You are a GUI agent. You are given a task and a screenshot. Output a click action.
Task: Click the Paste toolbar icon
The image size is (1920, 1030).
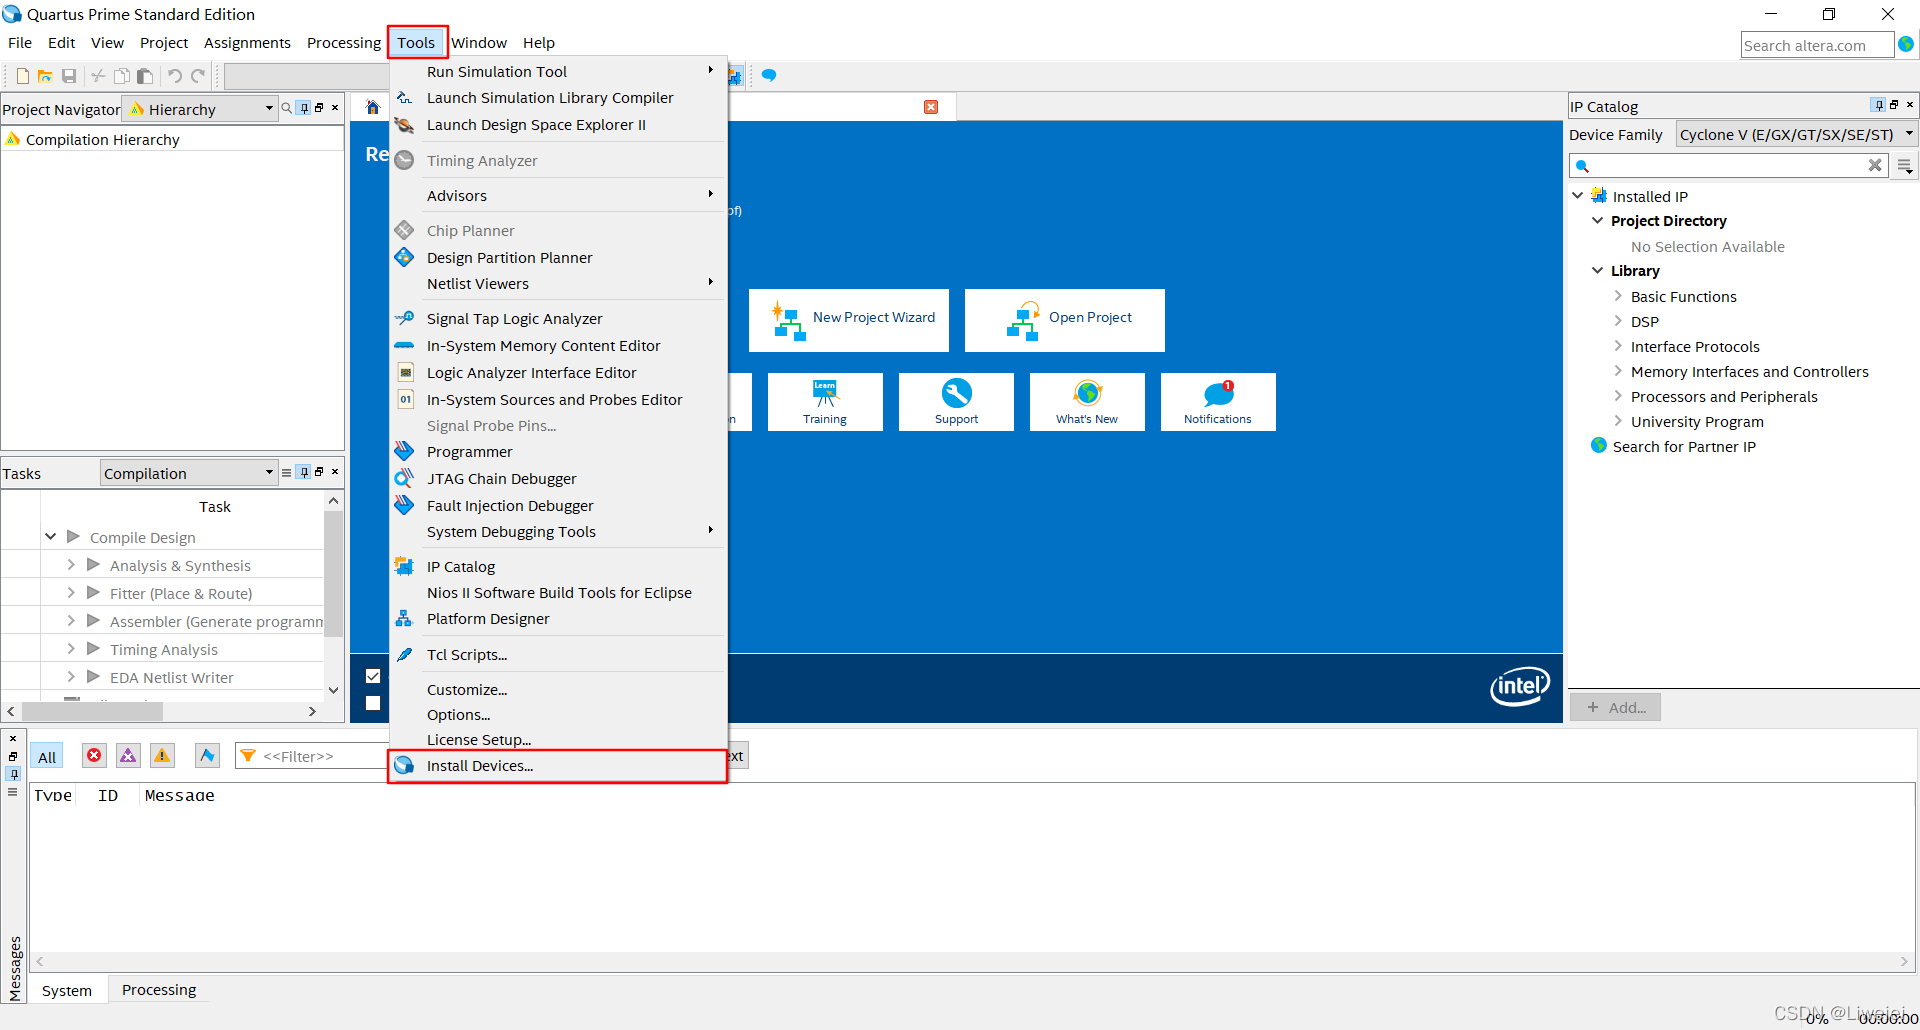tap(145, 76)
